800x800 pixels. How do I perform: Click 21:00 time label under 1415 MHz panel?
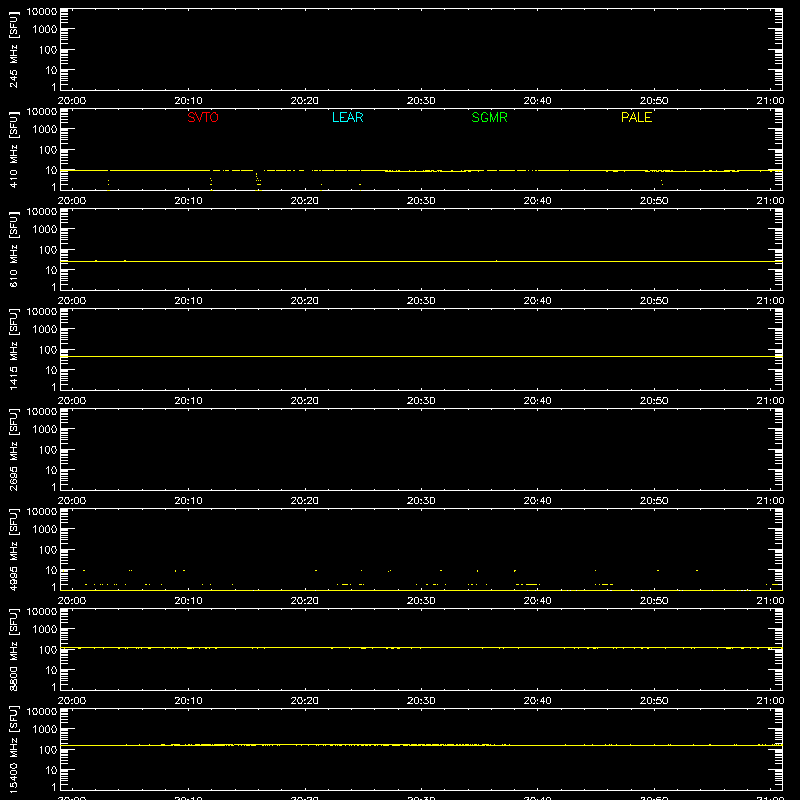tap(770, 401)
